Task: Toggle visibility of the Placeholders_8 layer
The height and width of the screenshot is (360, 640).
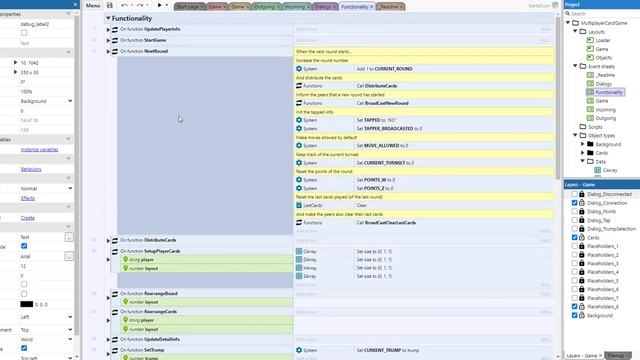Action: pyautogui.click(x=574, y=307)
